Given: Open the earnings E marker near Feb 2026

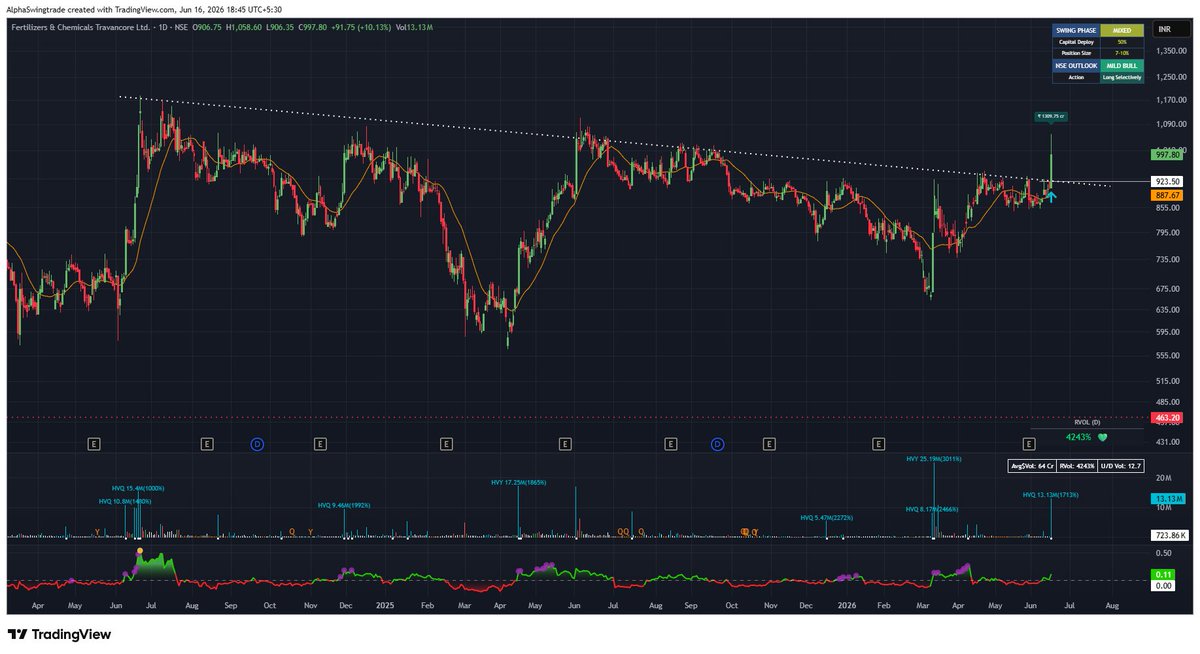Looking at the screenshot, I should click(878, 443).
